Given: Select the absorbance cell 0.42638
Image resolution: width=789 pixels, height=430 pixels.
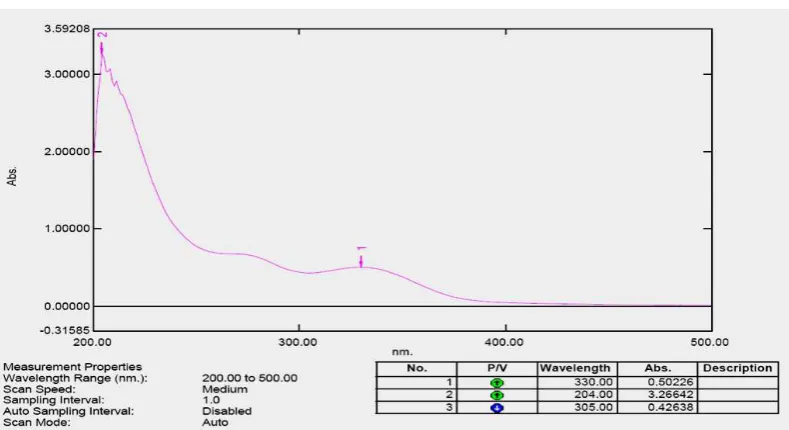Looking at the screenshot, I should coord(657,407).
